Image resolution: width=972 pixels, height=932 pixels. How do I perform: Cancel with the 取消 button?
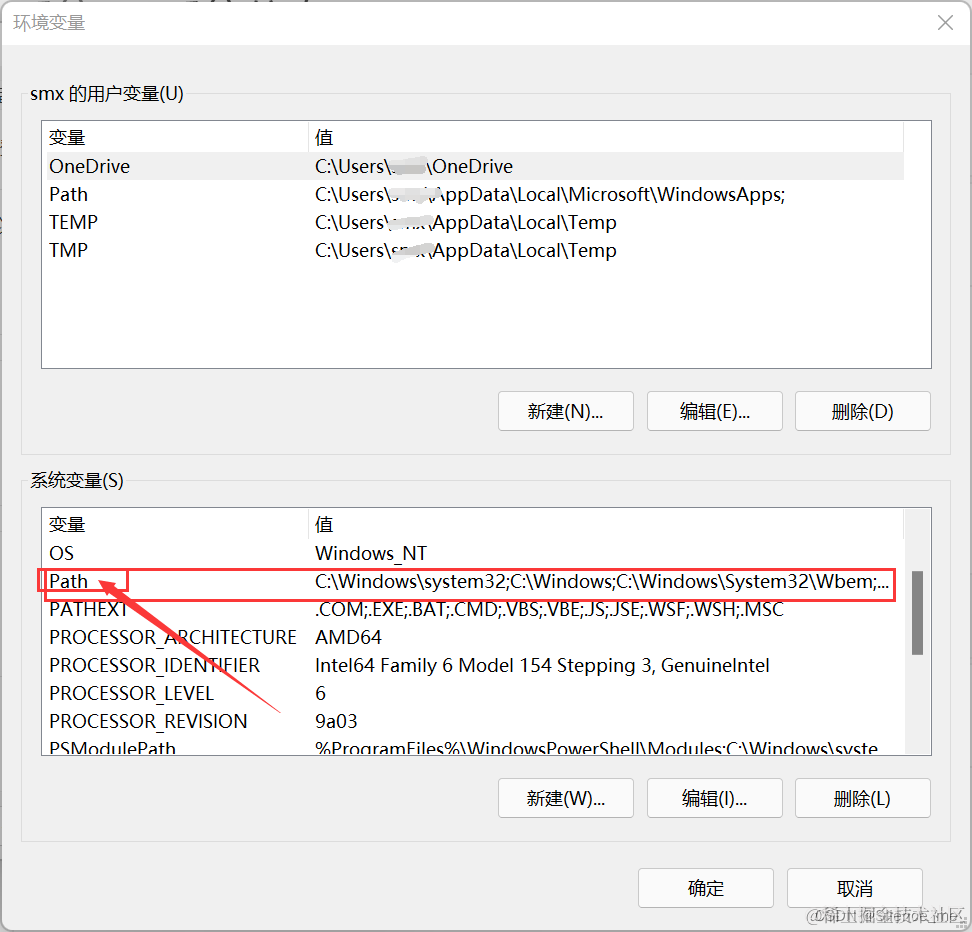point(854,888)
